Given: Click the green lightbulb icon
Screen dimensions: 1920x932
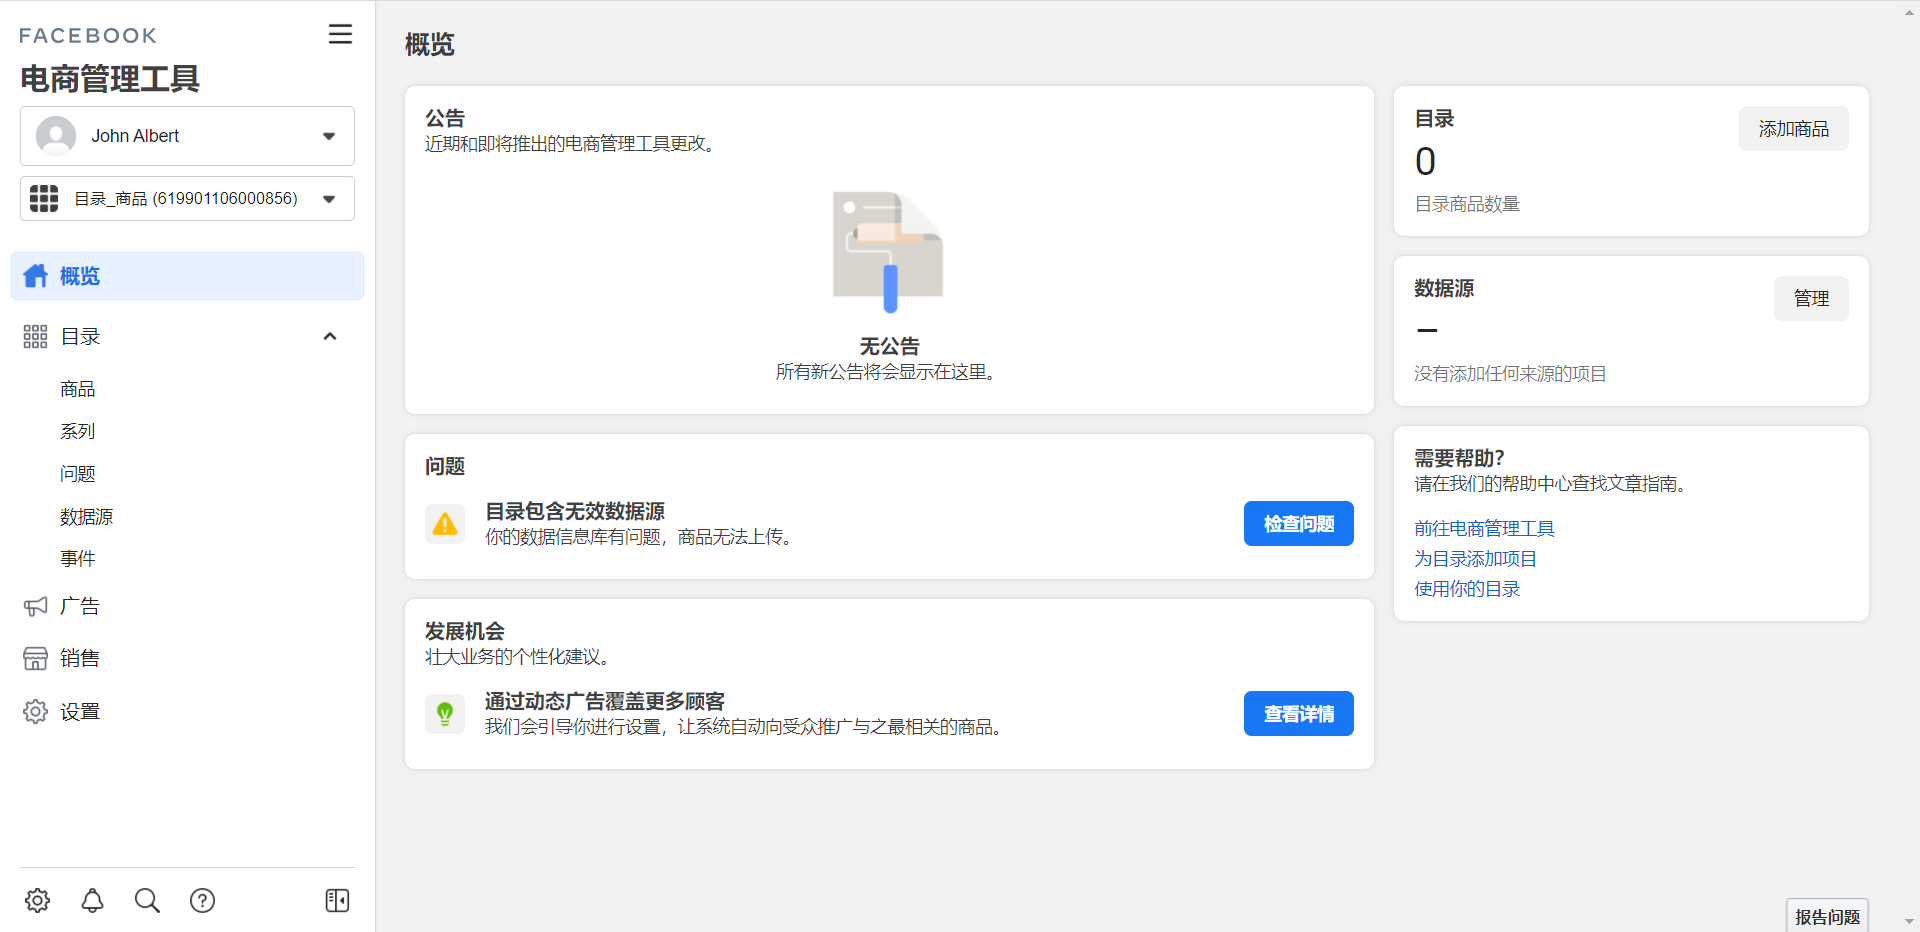Looking at the screenshot, I should coord(445,714).
